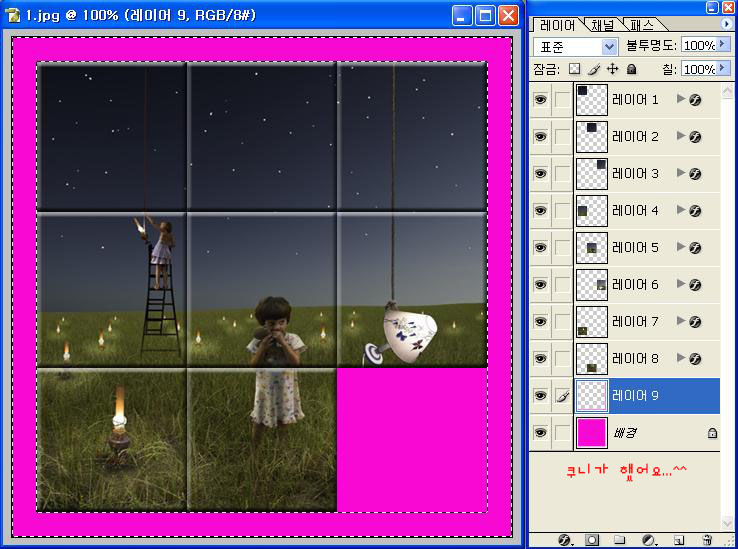Expand effects list of 레이어 2
The width and height of the screenshot is (738, 549).
point(680,136)
